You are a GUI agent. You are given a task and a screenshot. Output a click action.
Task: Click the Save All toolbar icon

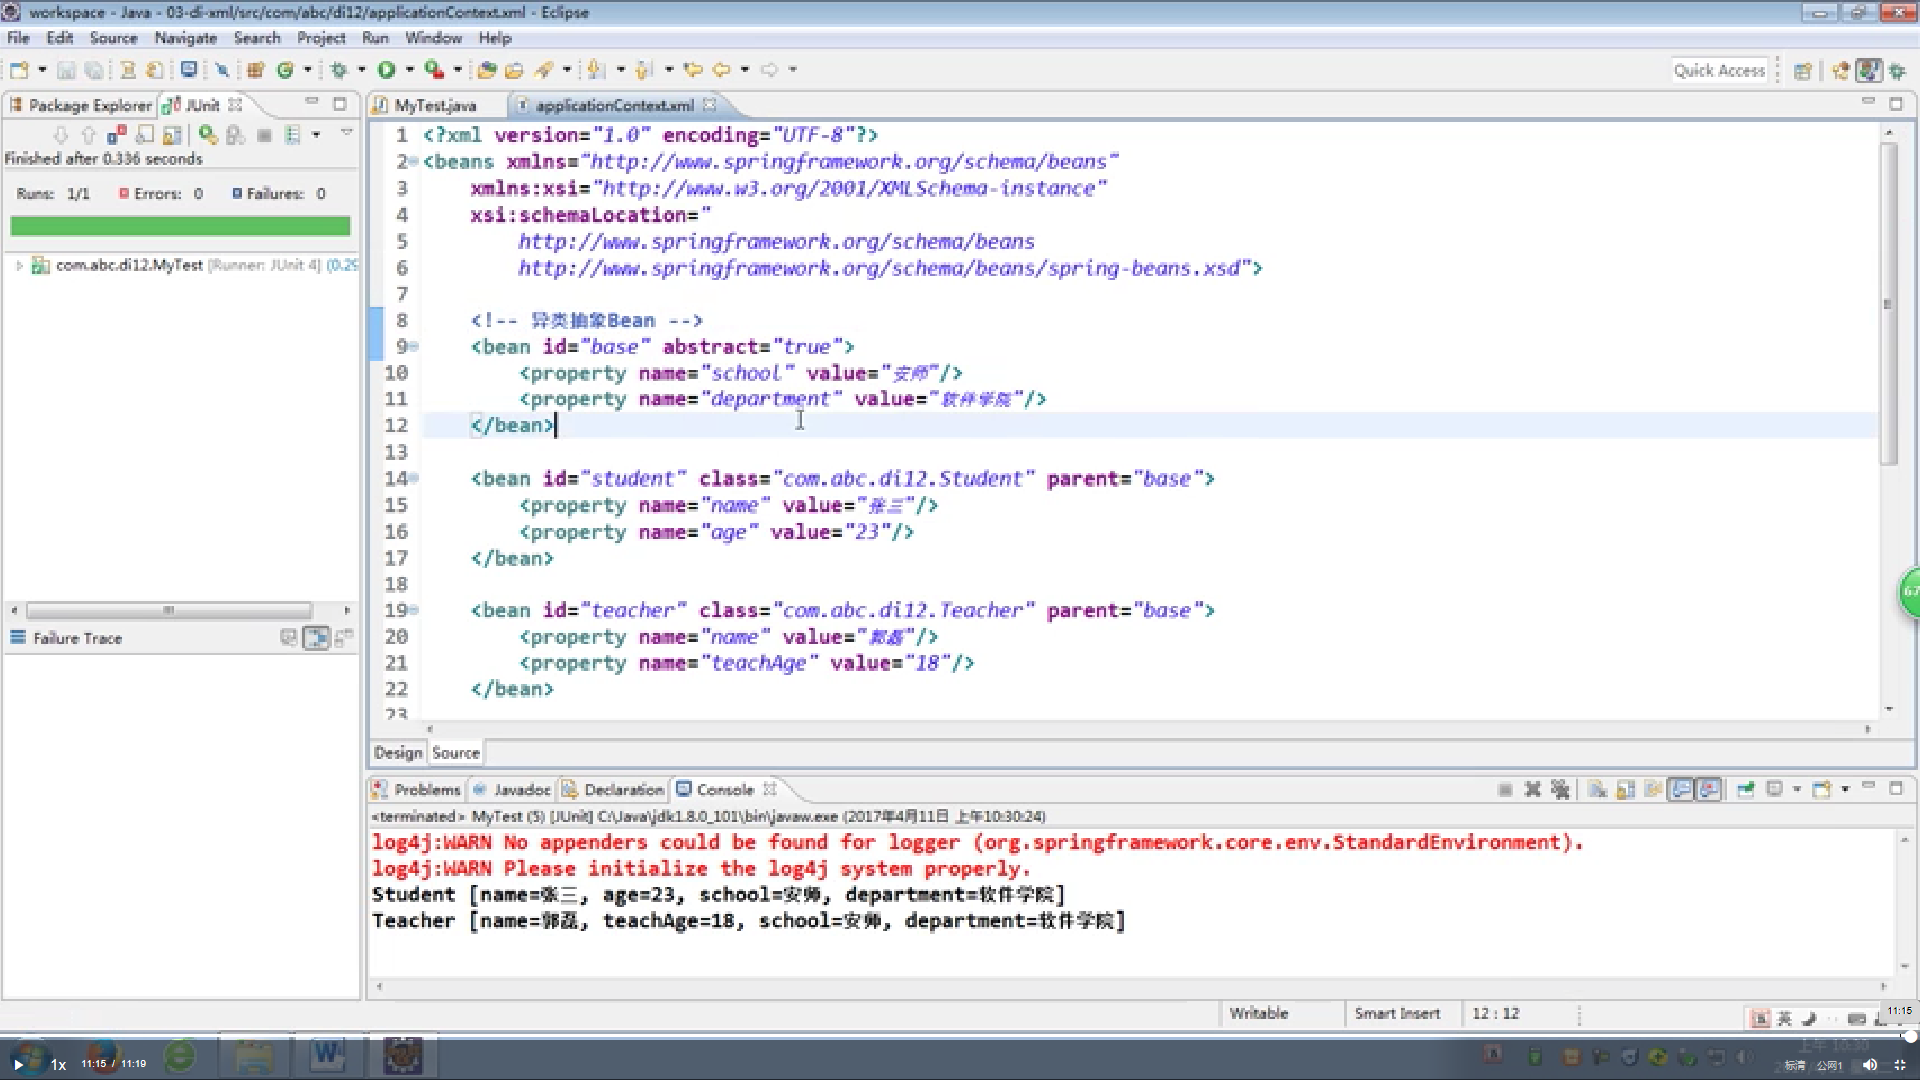point(93,70)
